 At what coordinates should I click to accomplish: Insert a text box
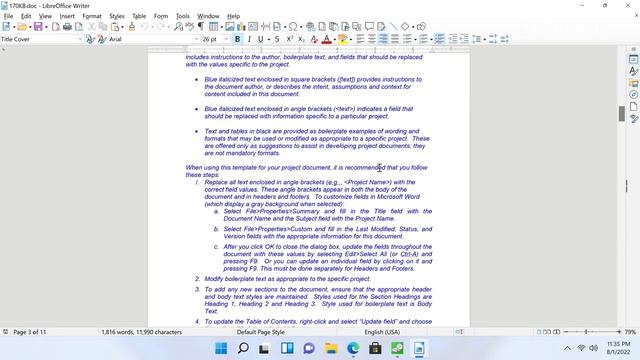pos(253,27)
